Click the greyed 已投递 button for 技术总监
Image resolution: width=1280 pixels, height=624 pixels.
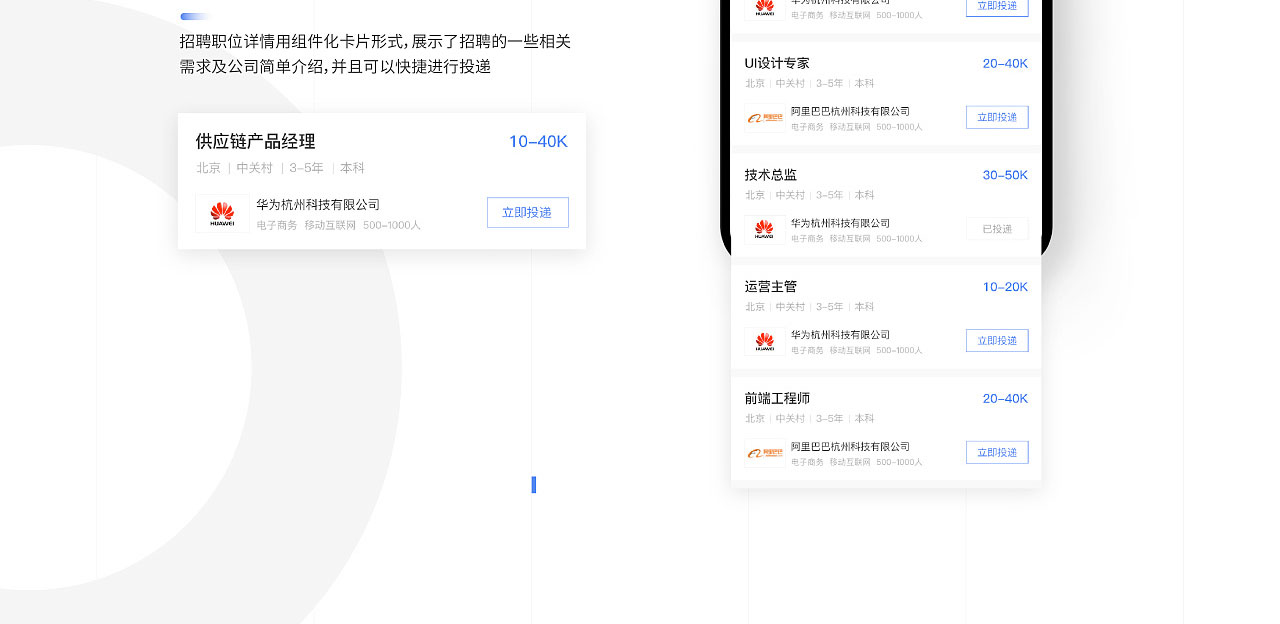[997, 229]
